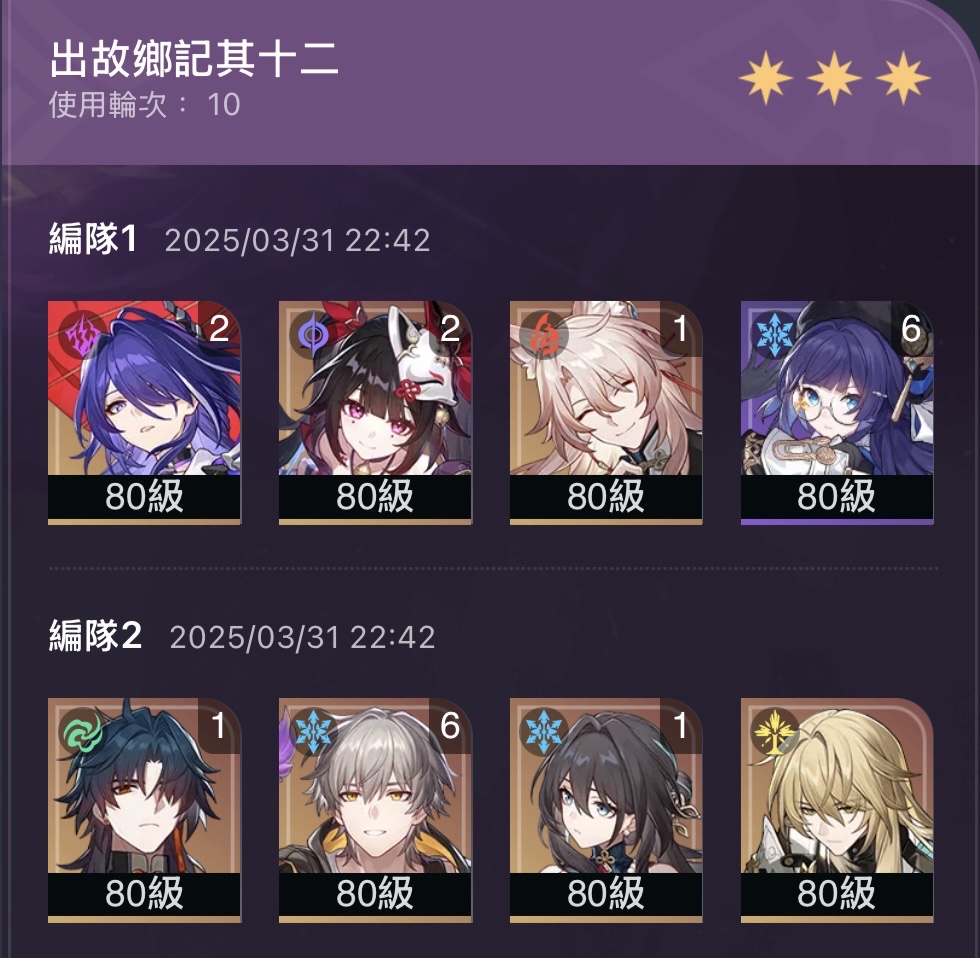This screenshot has width=980, height=958.
Task: Click the yellow Imaginary element icon
Action: click(x=774, y=732)
